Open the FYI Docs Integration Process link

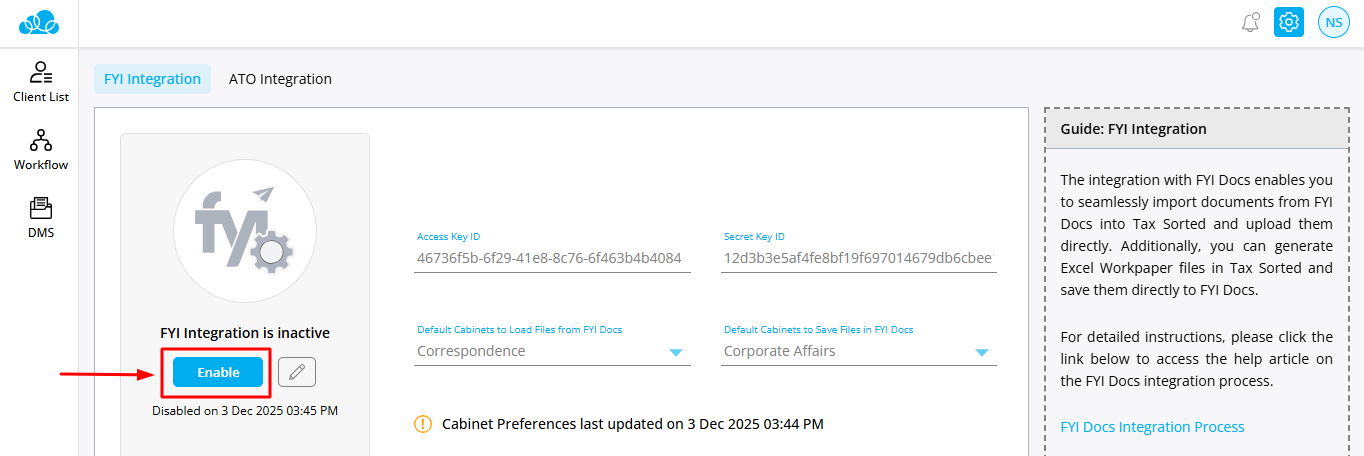pyautogui.click(x=1152, y=427)
